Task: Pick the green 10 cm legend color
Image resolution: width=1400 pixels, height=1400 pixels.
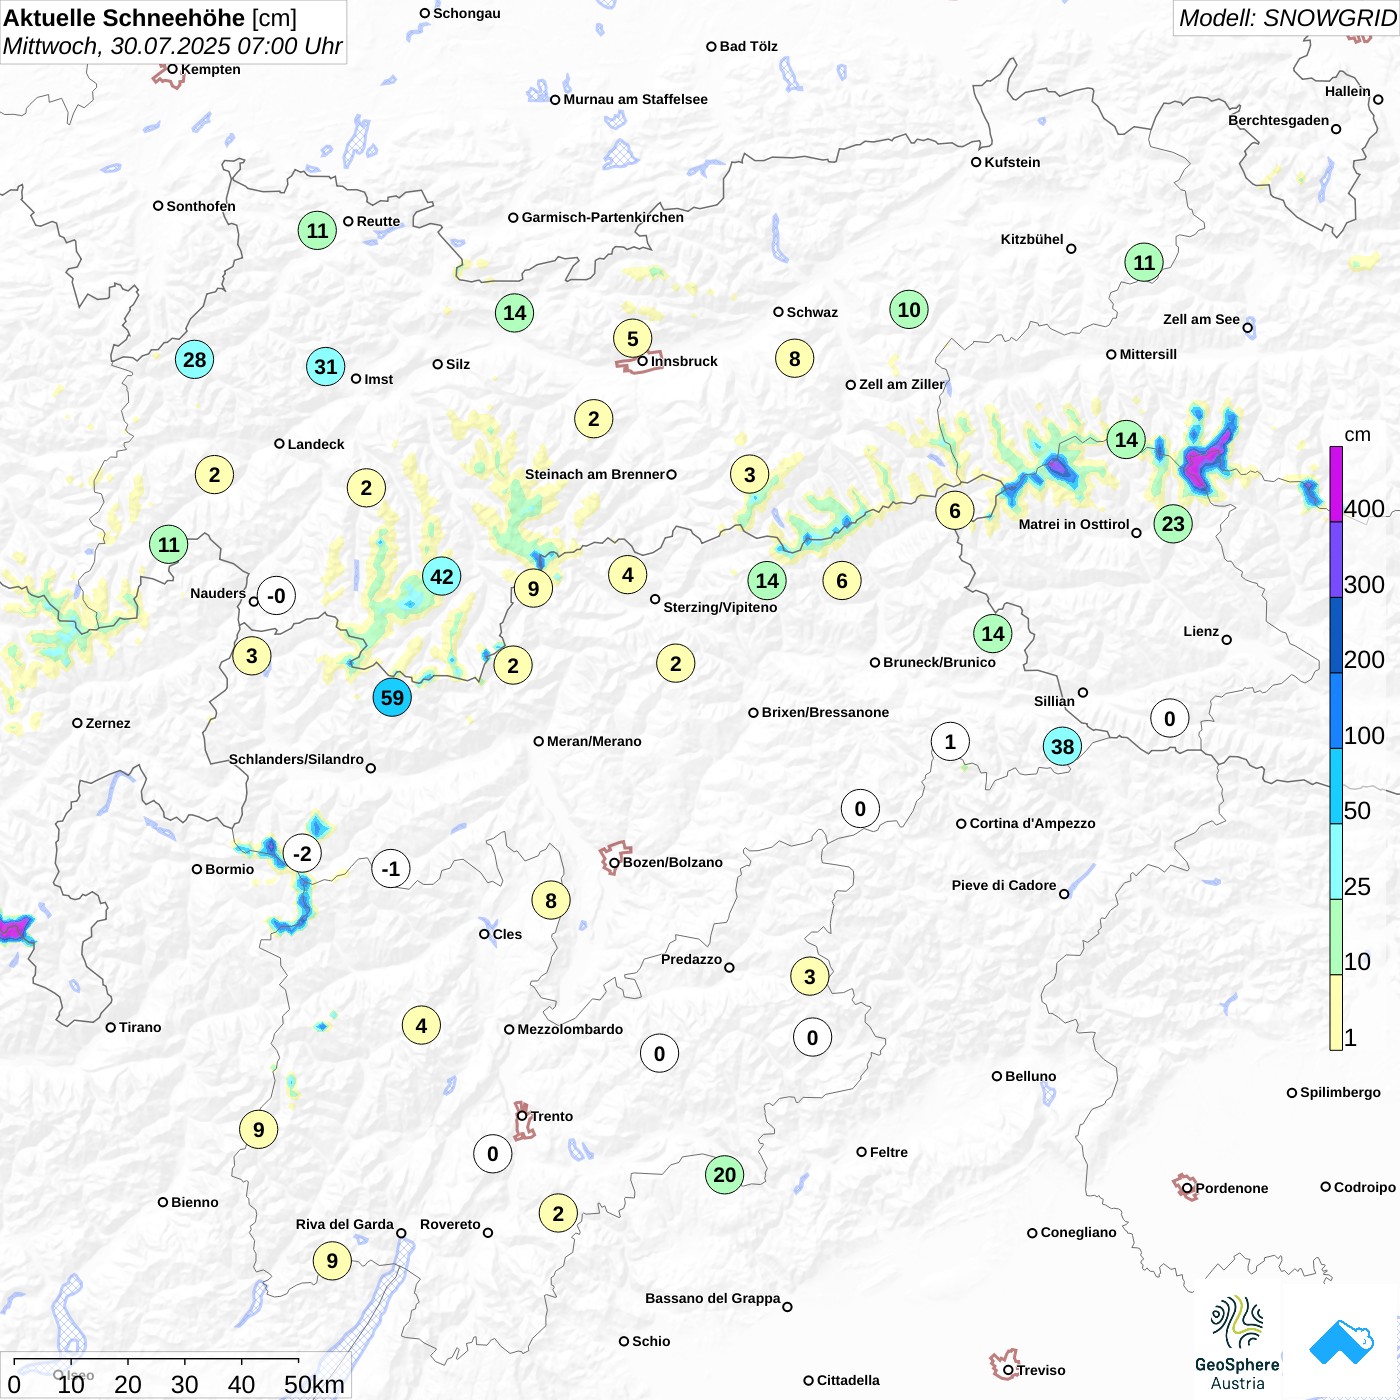Action: (1336, 937)
